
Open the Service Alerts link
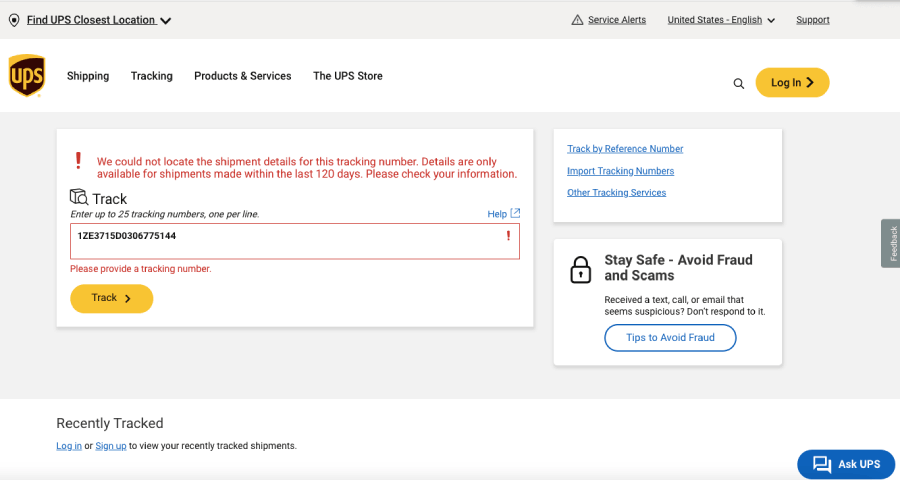coord(616,20)
